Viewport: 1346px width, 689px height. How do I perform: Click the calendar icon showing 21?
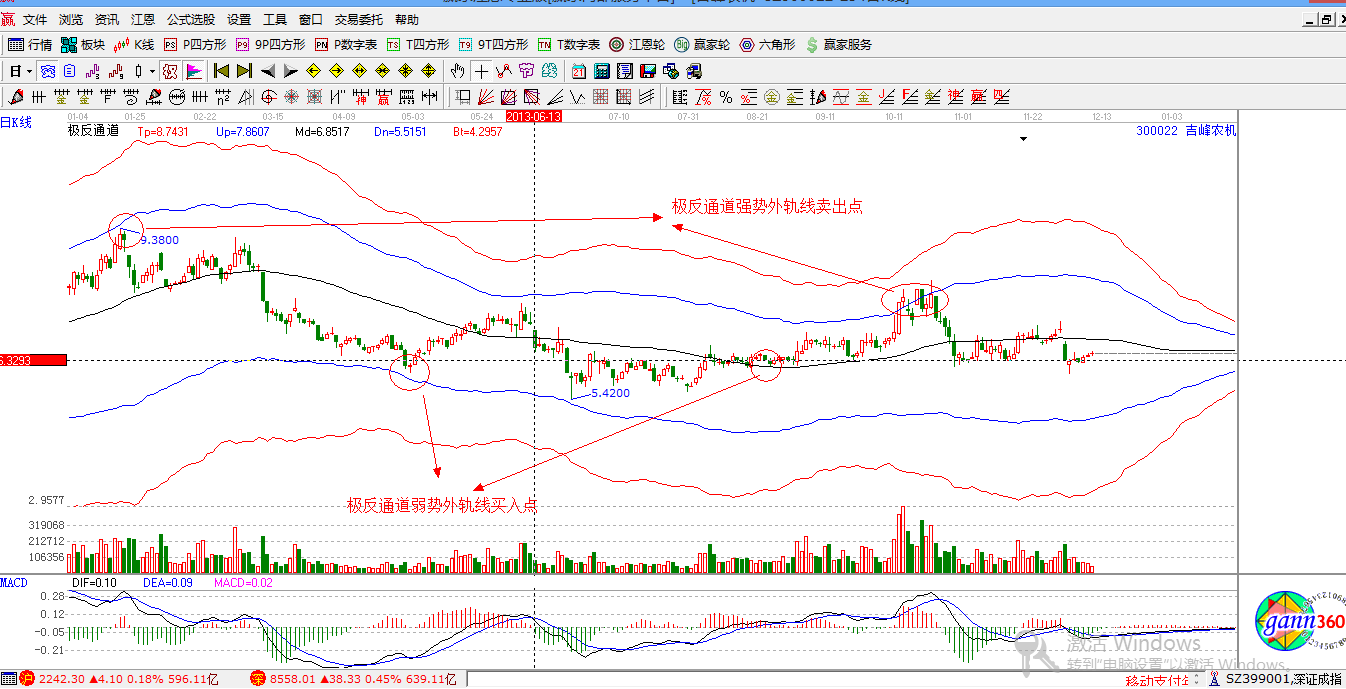point(579,71)
